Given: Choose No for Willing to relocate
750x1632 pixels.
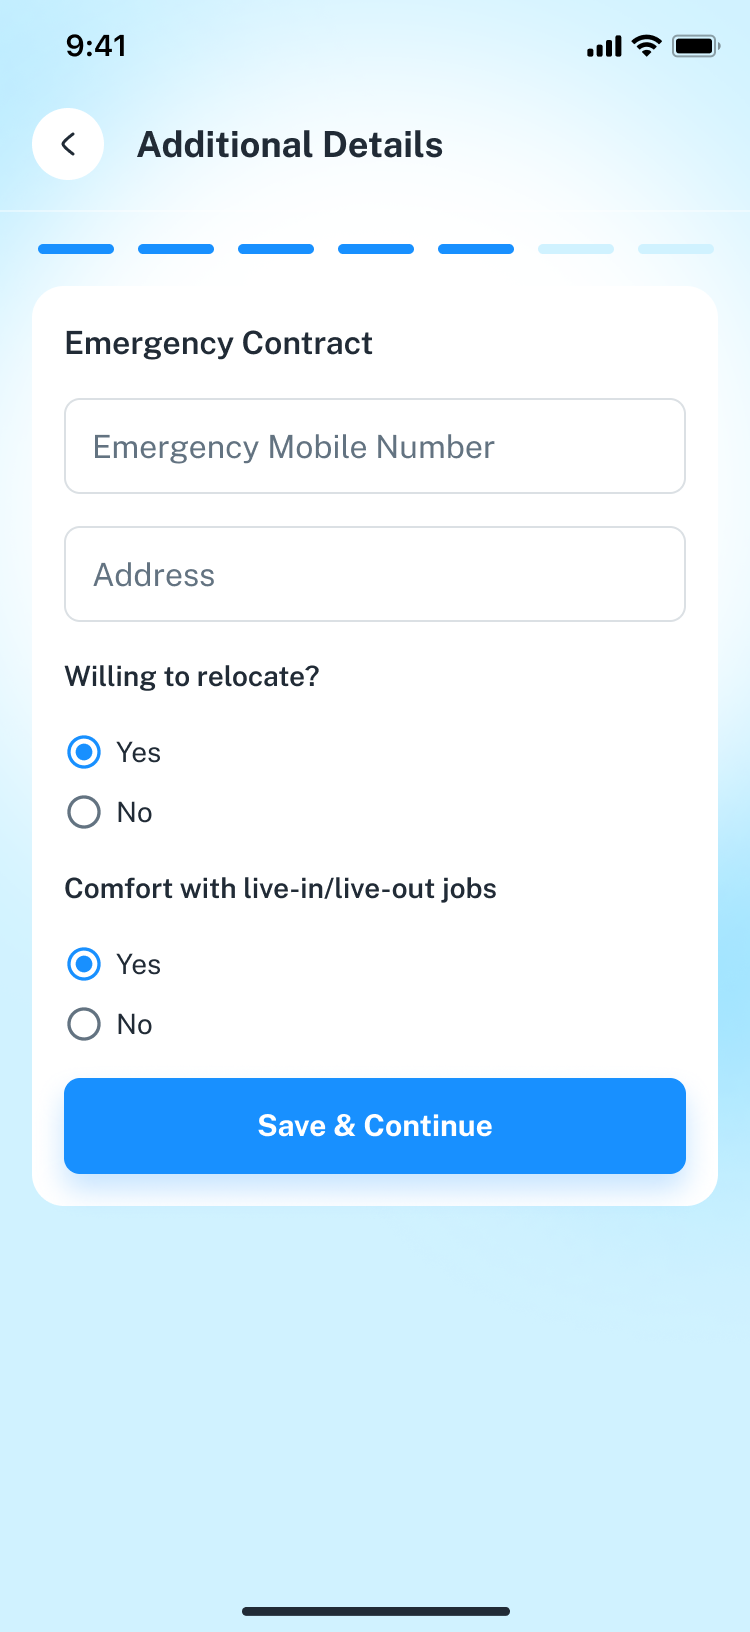Looking at the screenshot, I should coord(84,812).
